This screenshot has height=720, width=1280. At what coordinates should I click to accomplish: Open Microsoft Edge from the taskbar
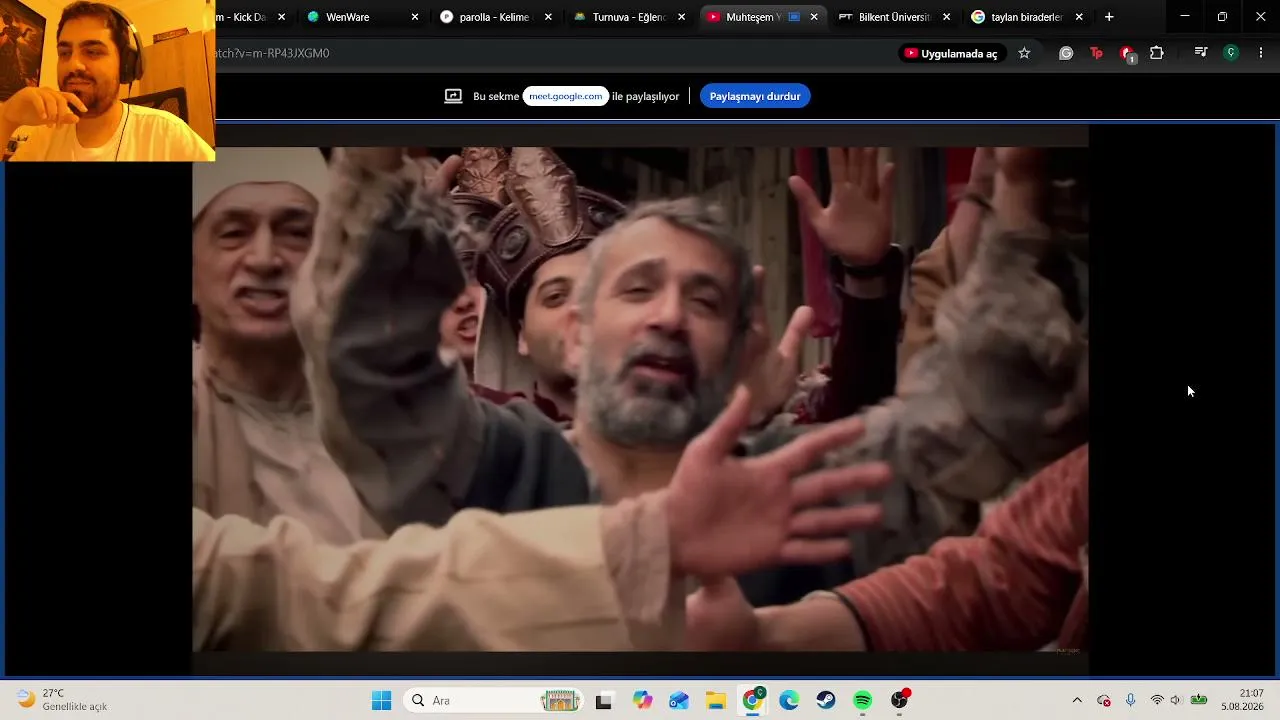click(x=789, y=701)
